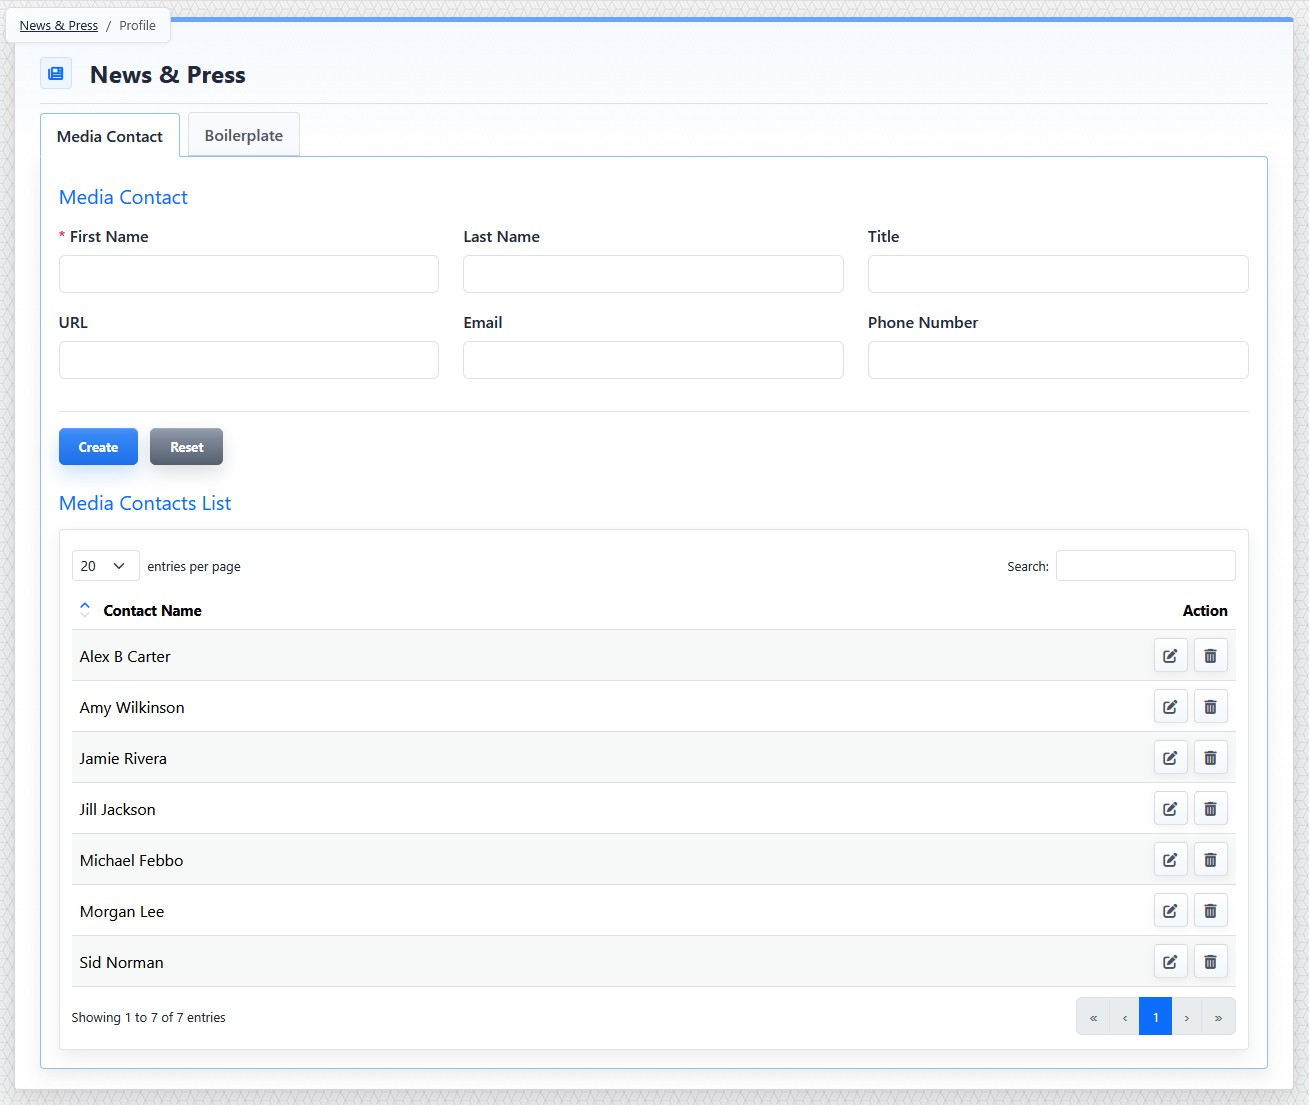Sort by Contact Name column arrow
This screenshot has height=1105, width=1309.
85,610
